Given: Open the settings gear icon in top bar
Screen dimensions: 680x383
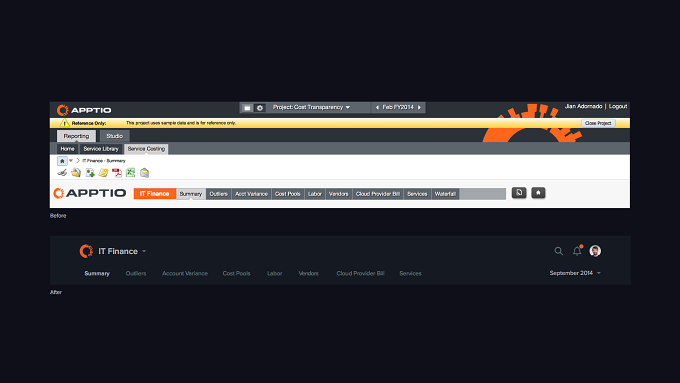Looking at the screenshot, I should coord(260,108).
